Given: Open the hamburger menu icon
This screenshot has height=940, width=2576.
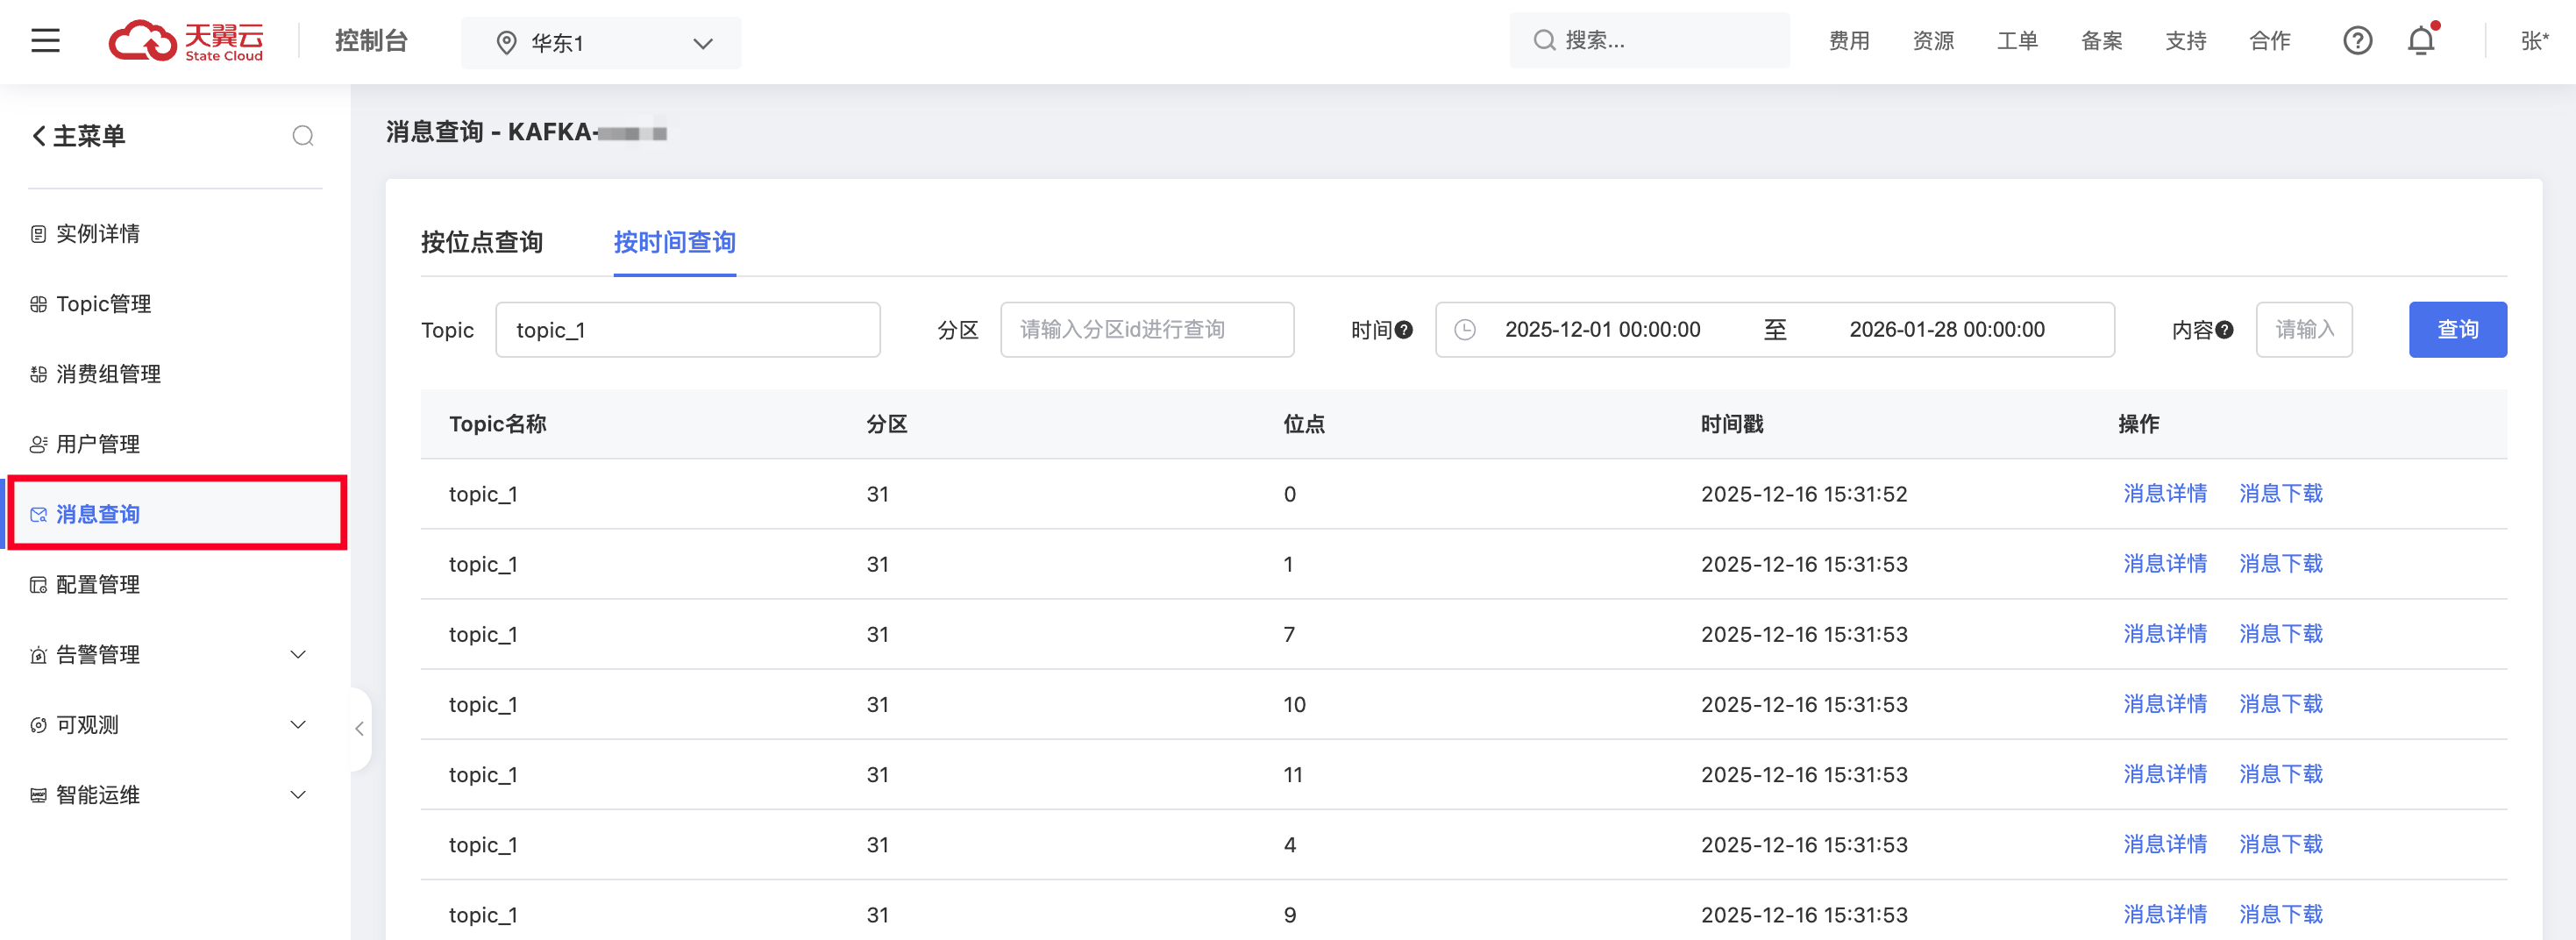Looking at the screenshot, I should point(45,41).
